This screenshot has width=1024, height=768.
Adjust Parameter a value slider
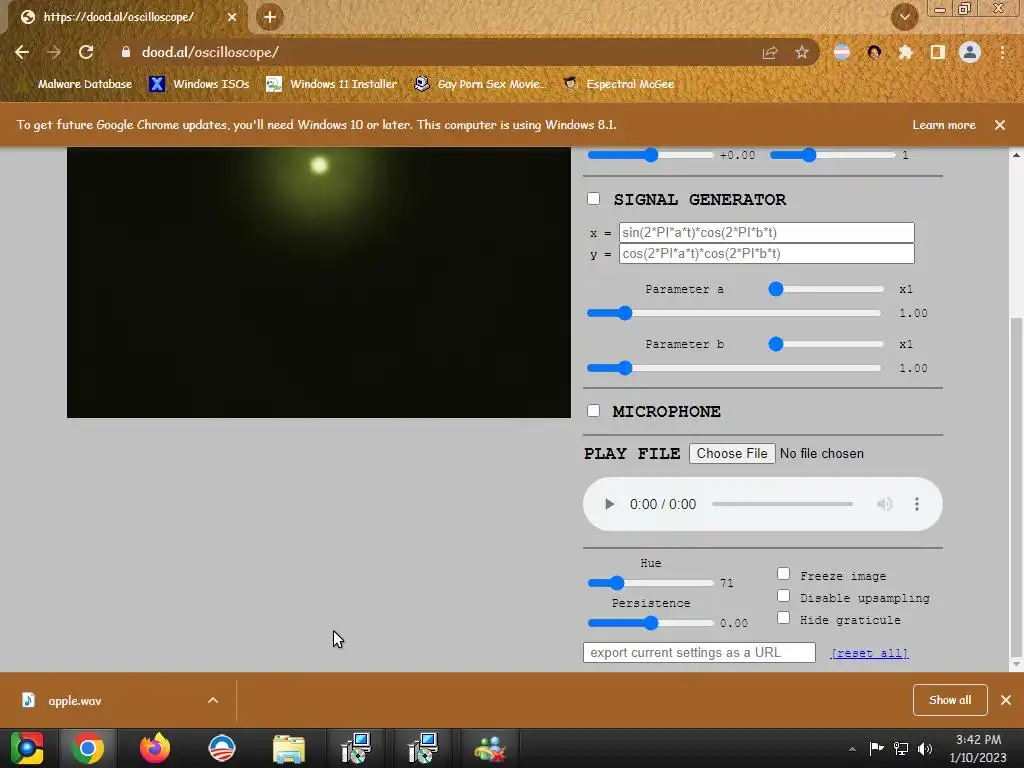point(734,313)
